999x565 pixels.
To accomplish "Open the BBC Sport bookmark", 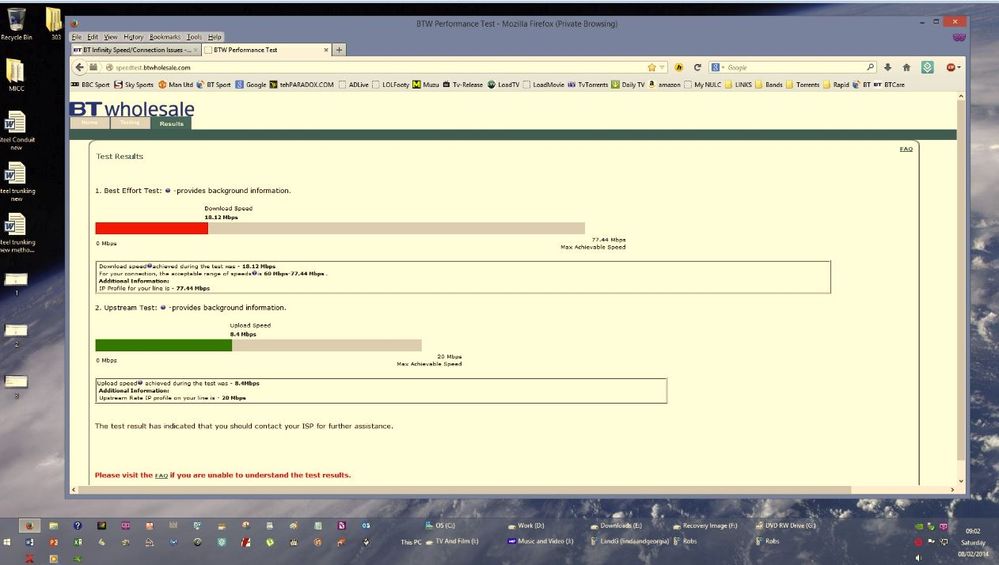I will click(x=90, y=84).
